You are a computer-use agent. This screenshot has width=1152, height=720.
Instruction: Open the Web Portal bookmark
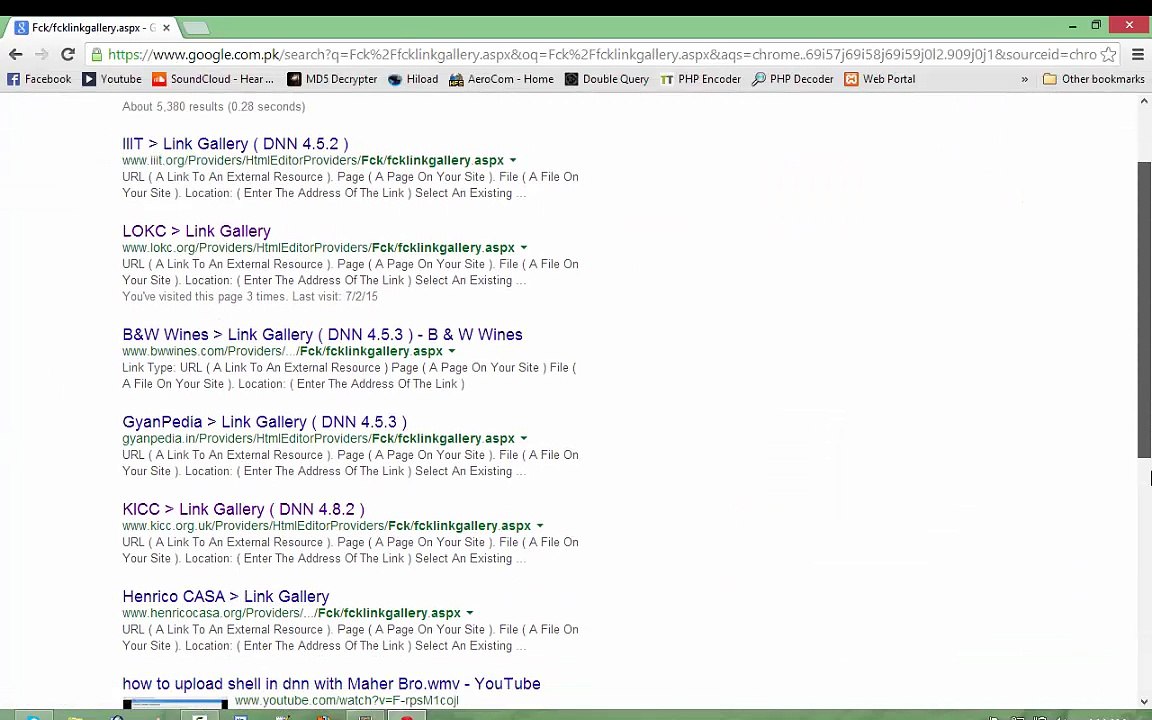879,79
